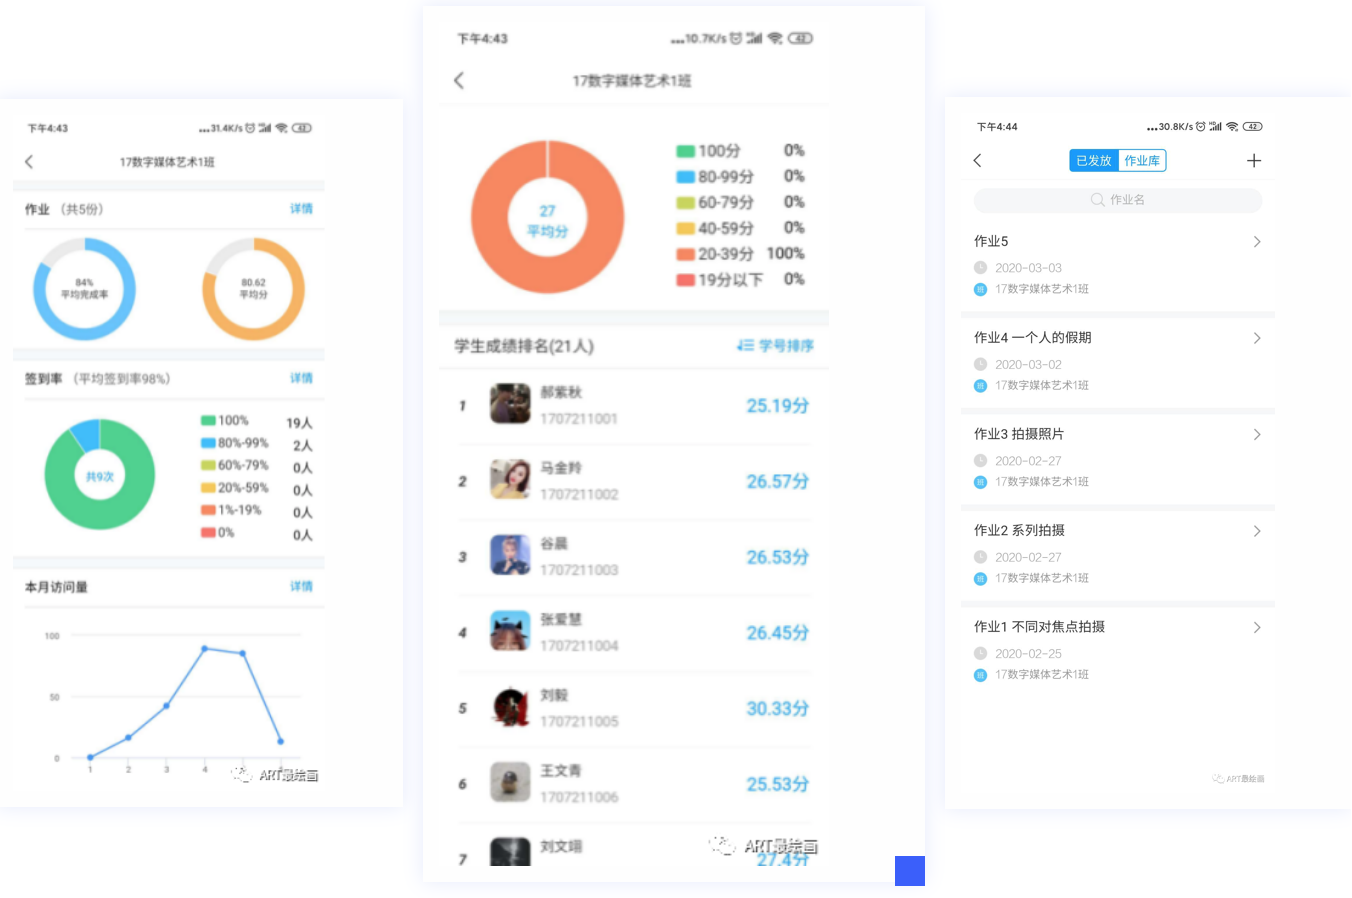Viewport: 1352px width, 898px height.
Task: Switch to the 已发放 tab
Action: (x=1093, y=161)
